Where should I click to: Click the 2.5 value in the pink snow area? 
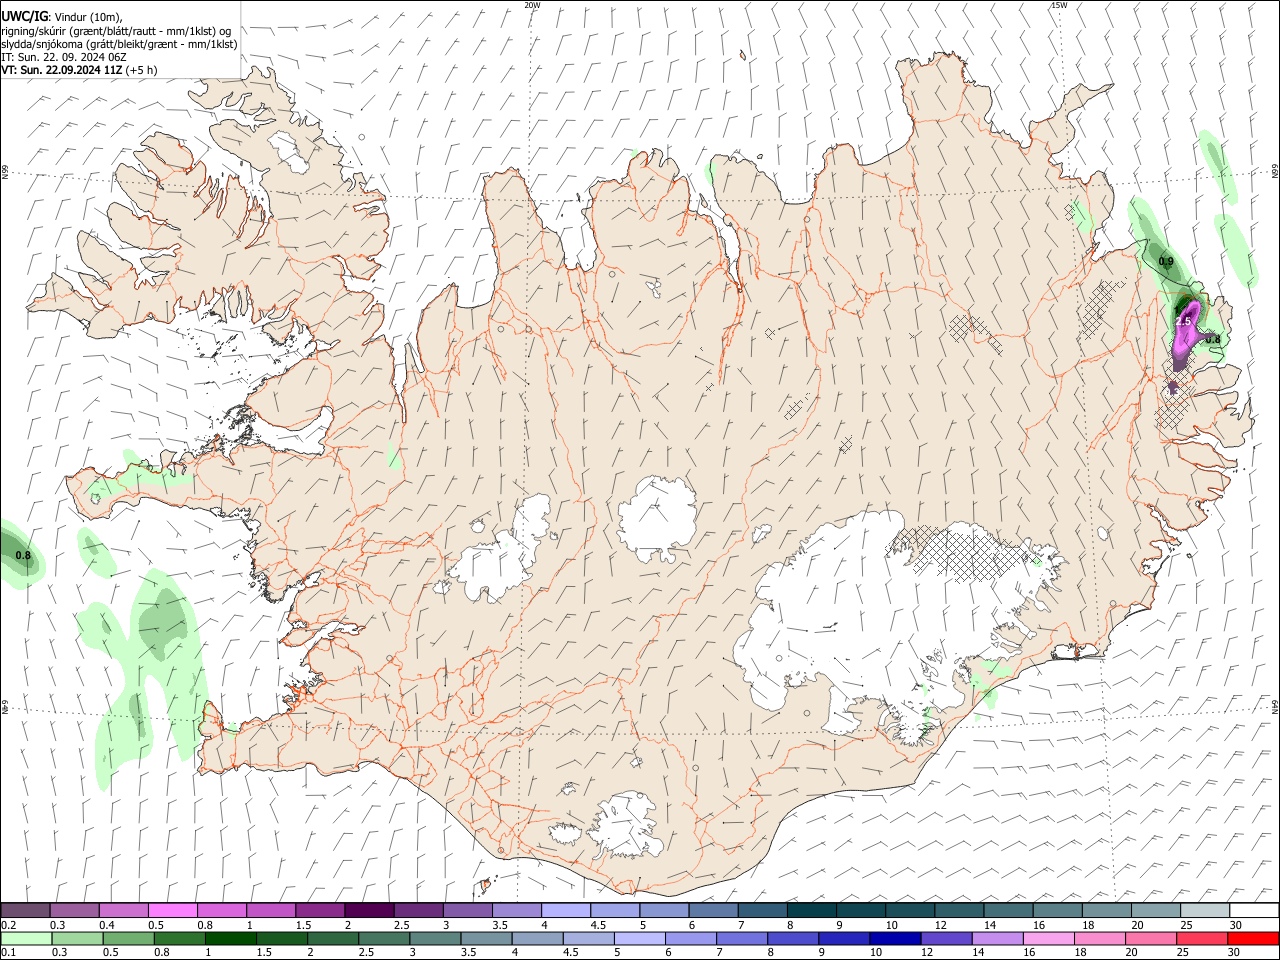pyautogui.click(x=1184, y=321)
